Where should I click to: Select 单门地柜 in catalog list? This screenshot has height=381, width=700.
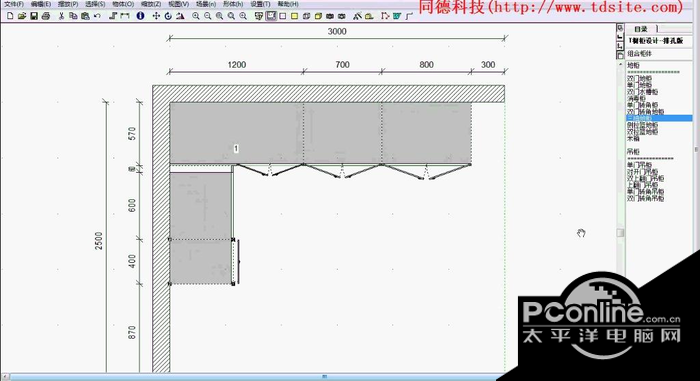[639, 85]
